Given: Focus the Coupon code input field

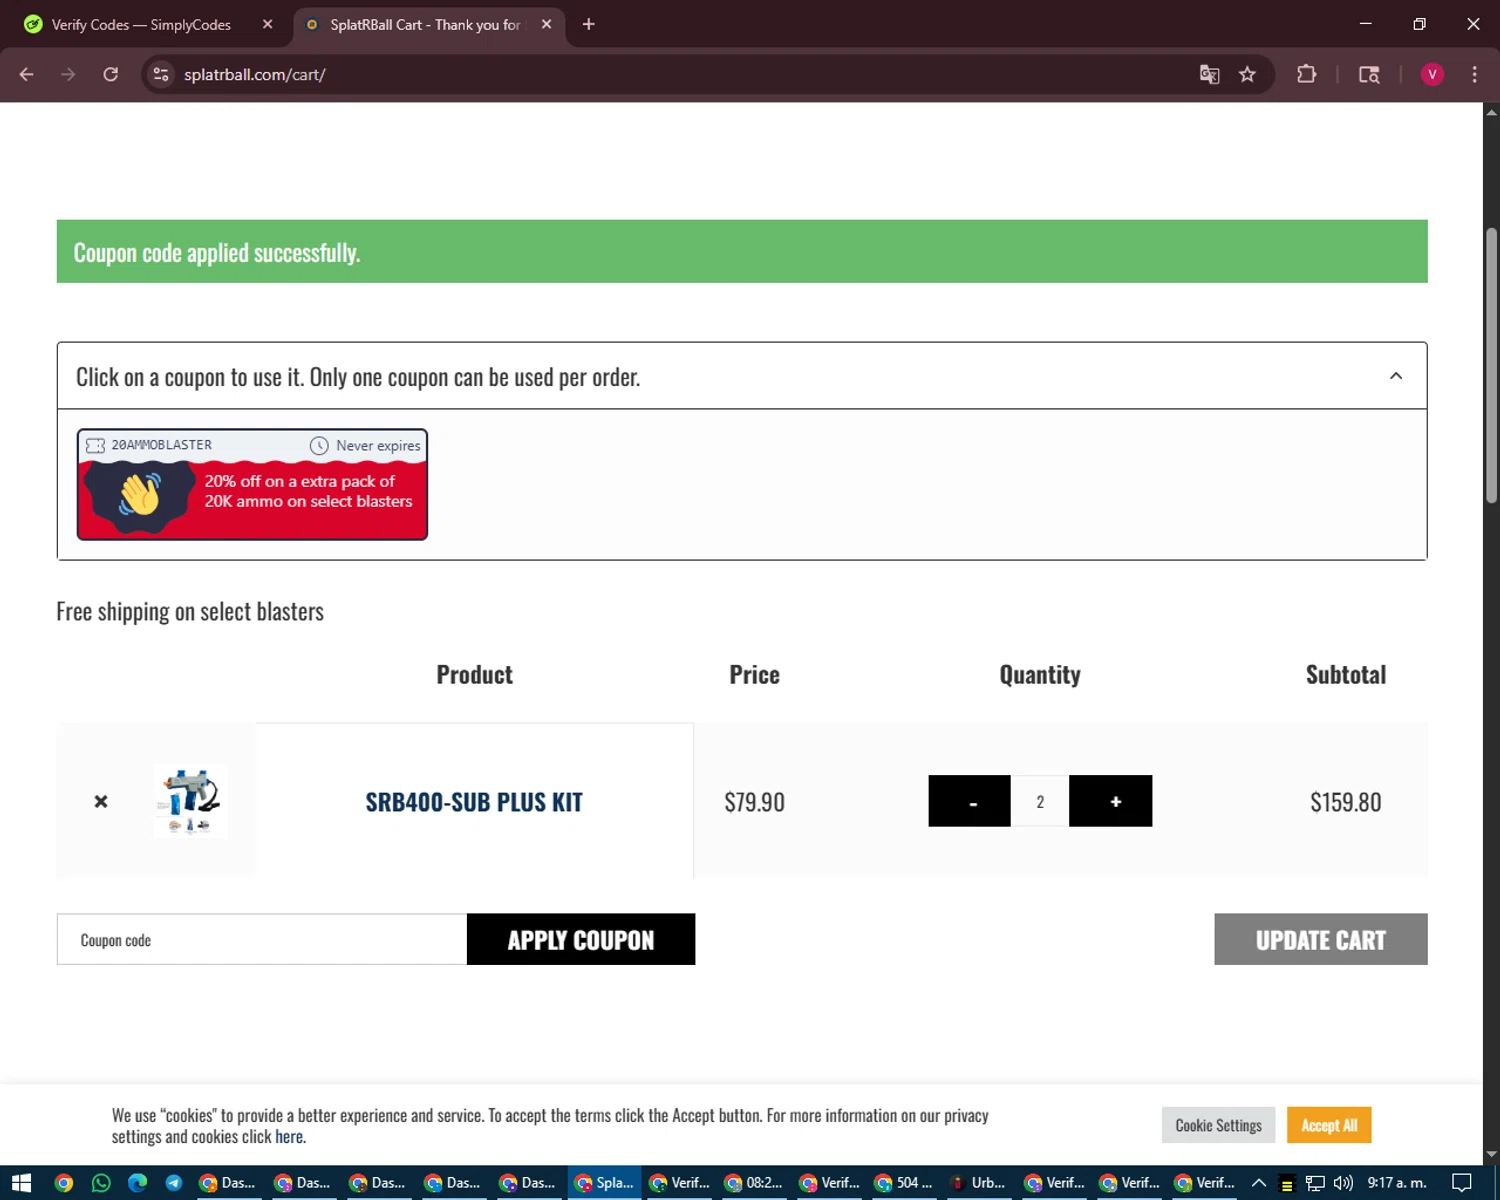Looking at the screenshot, I should [262, 939].
